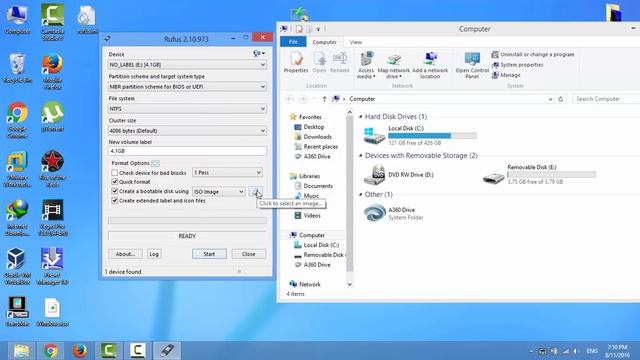Open uTorrent desktop shortcut
Viewport: 640px width, 360px height.
(x=52, y=116)
